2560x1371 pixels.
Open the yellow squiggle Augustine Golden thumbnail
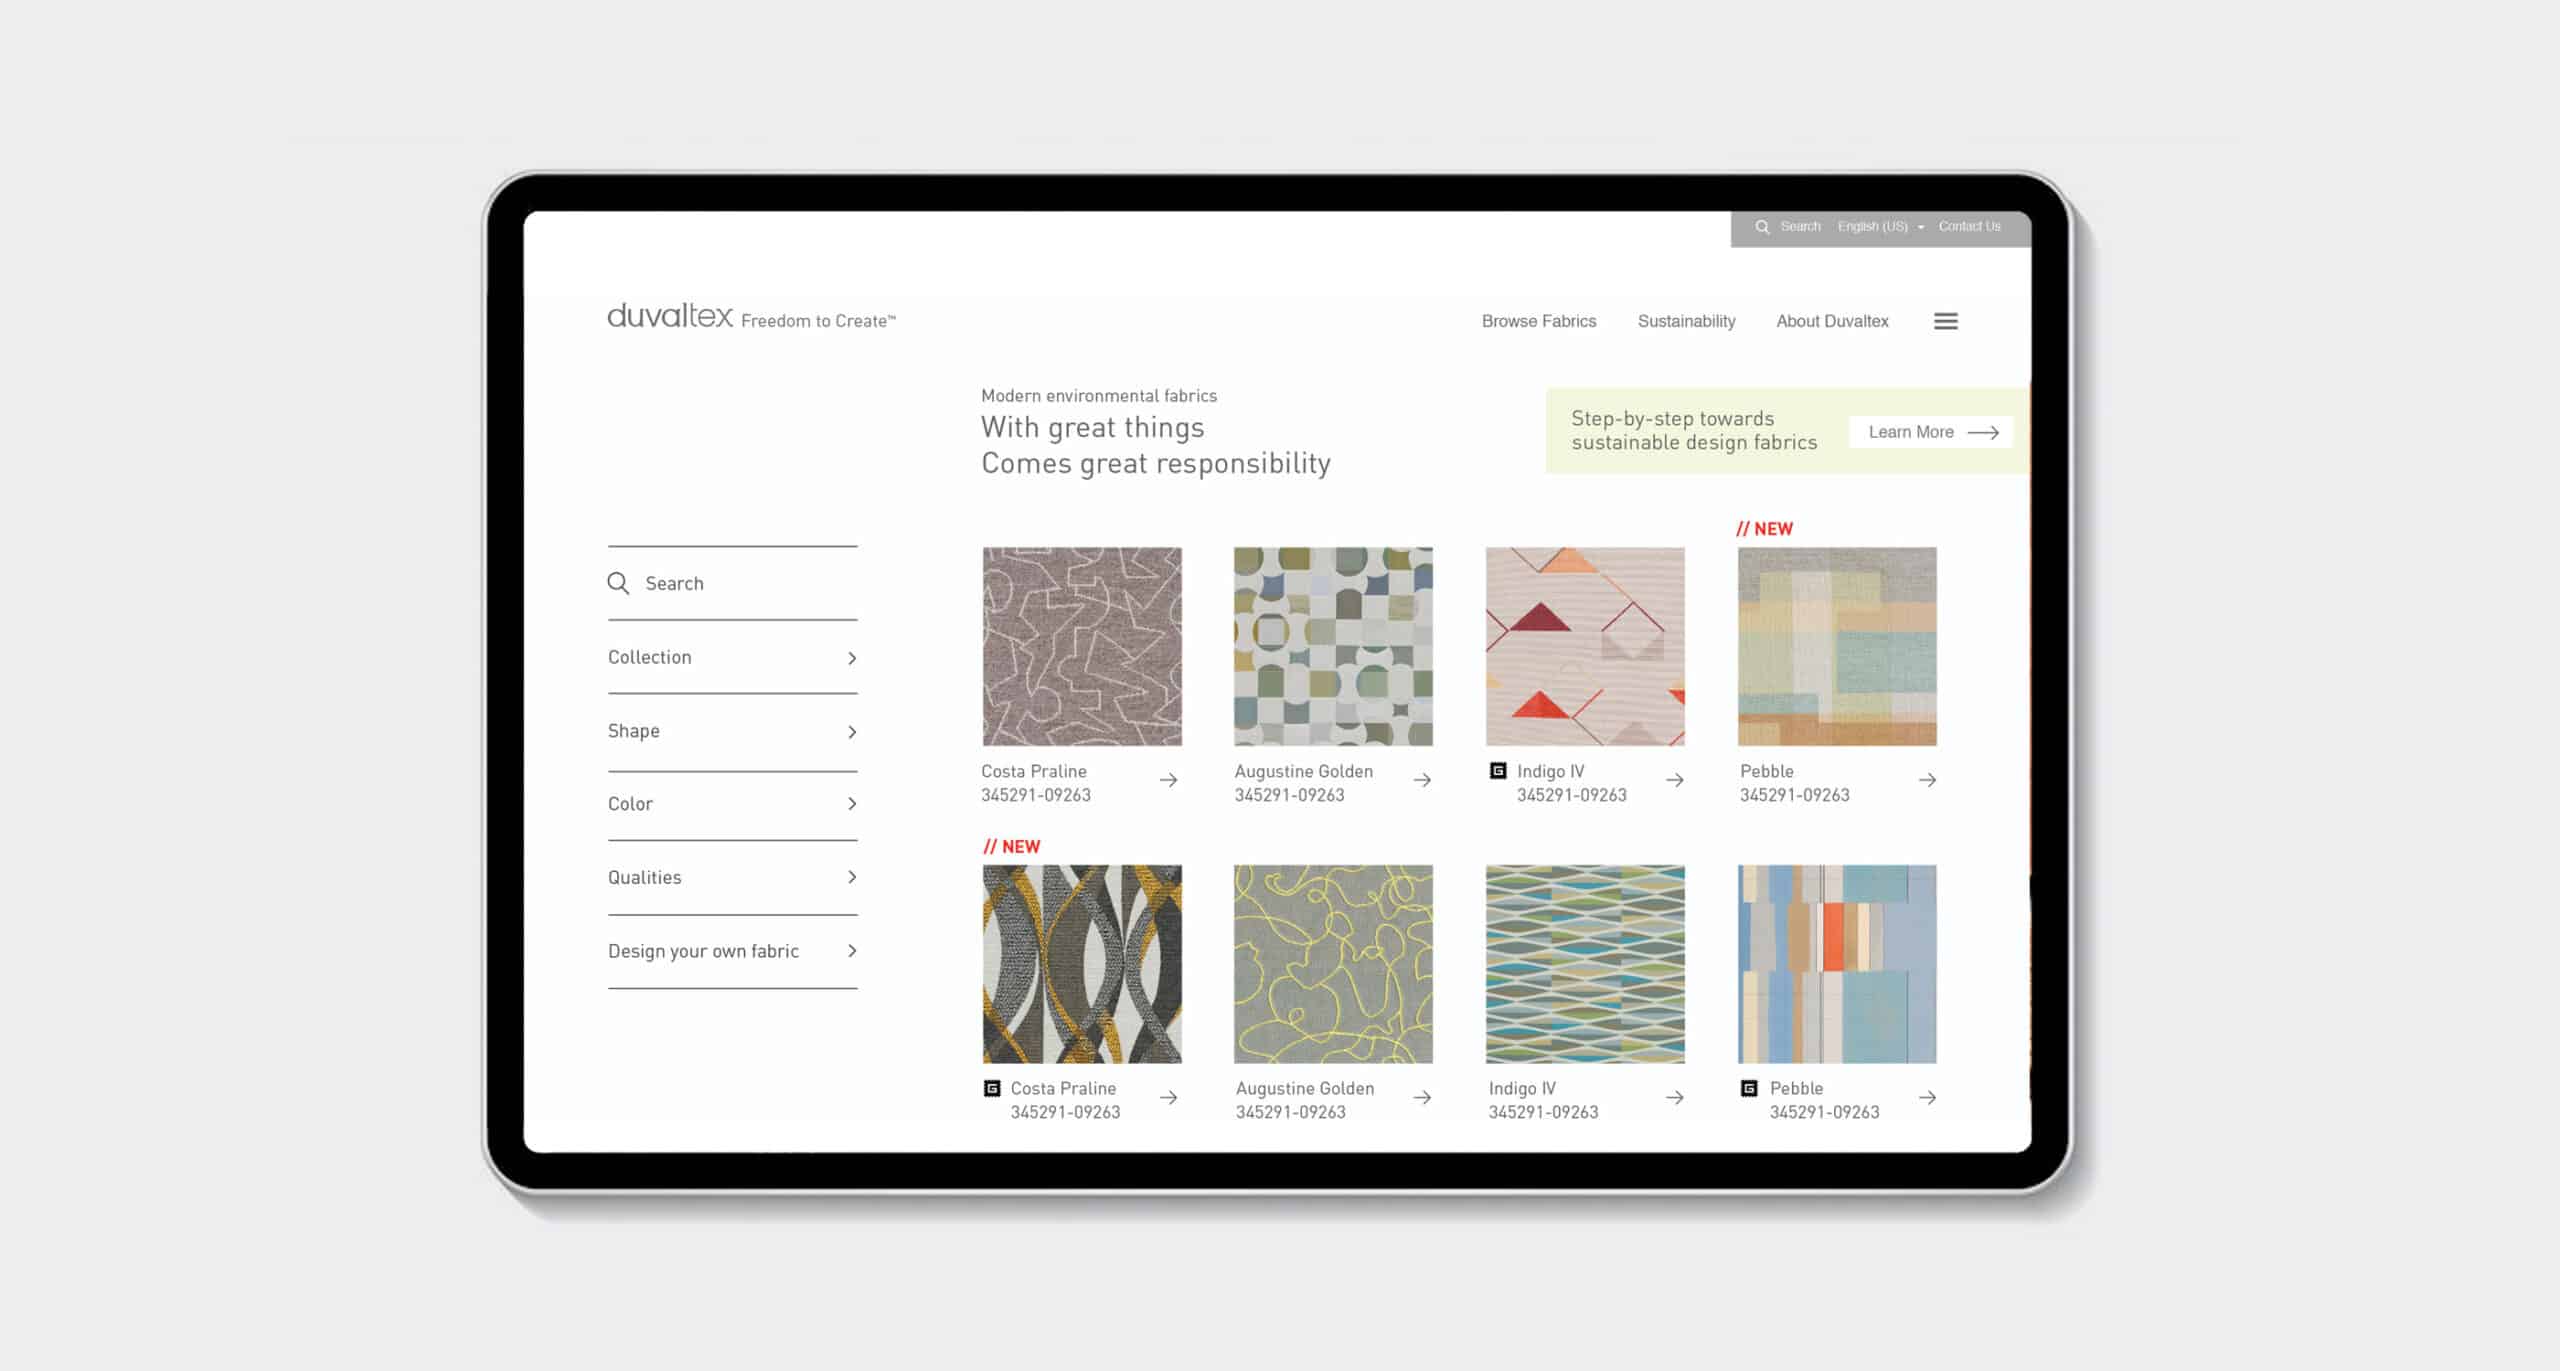(1333, 964)
